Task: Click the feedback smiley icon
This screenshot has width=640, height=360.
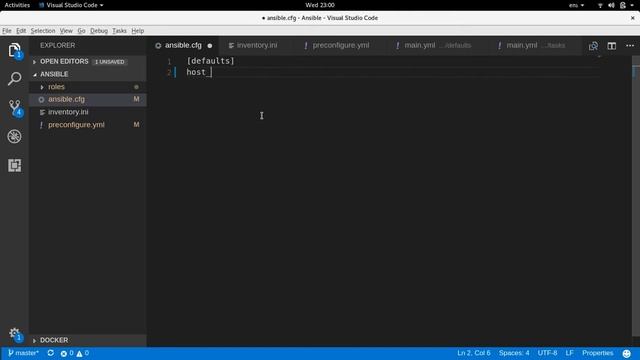Action: pos(627,353)
